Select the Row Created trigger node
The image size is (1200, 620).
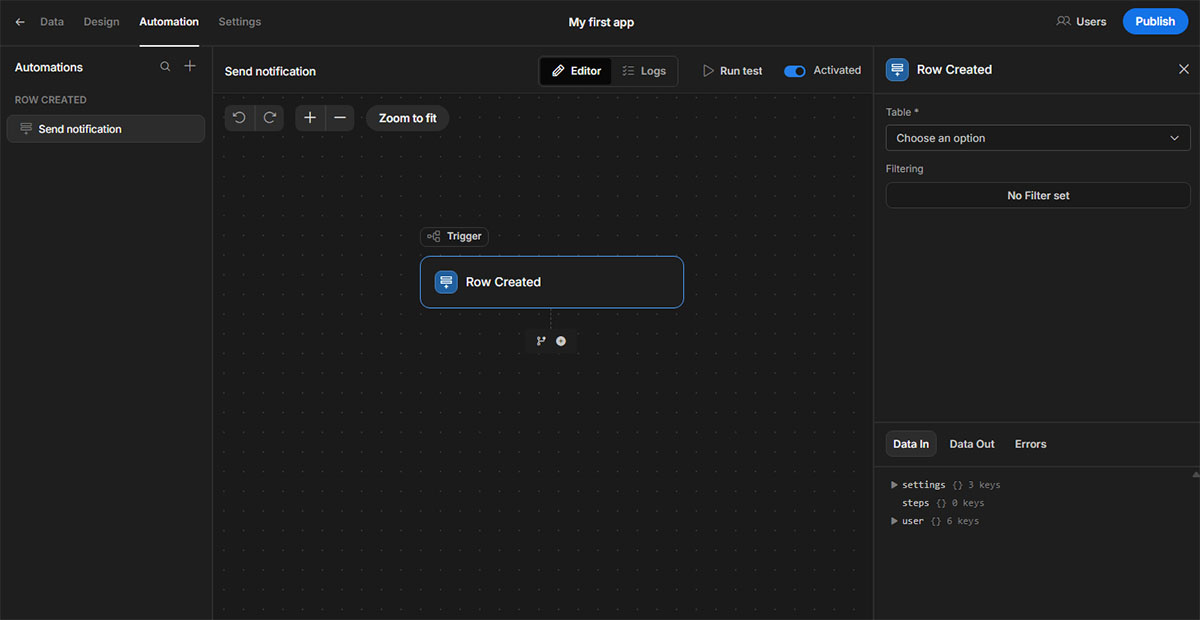click(551, 282)
